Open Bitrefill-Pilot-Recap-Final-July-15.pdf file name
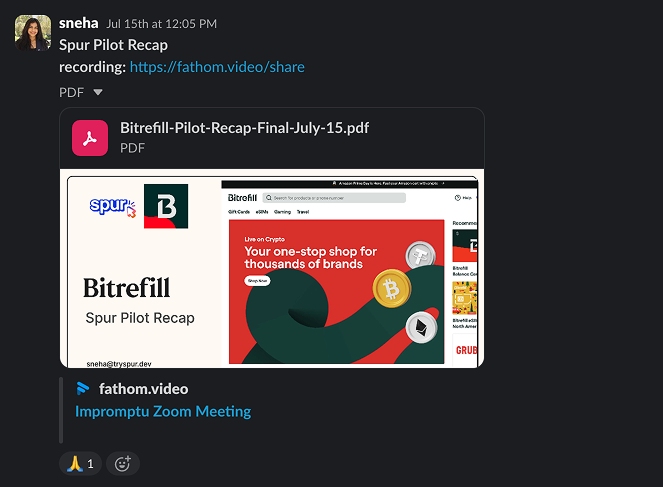 pyautogui.click(x=244, y=128)
